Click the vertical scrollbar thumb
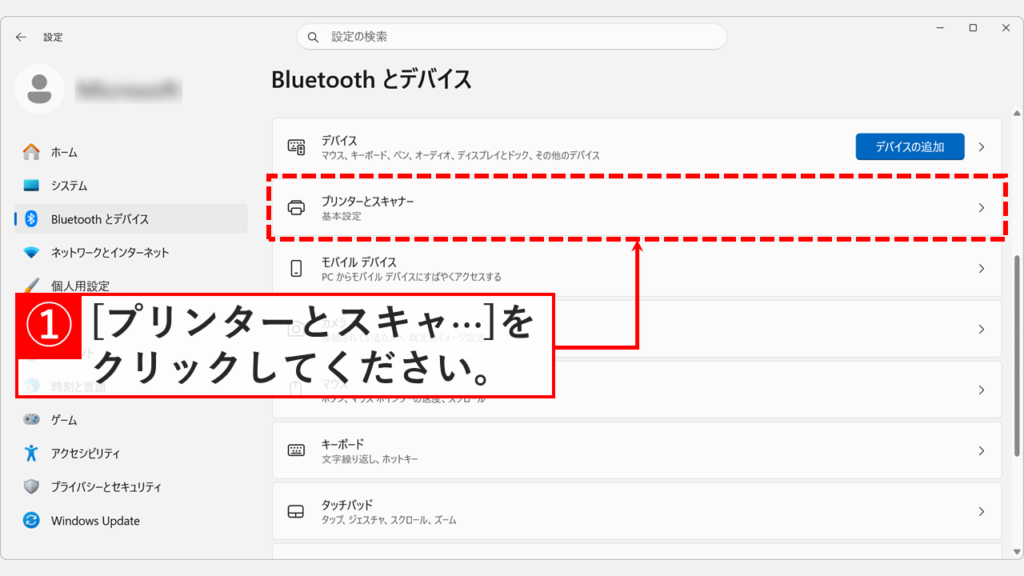The width and height of the screenshot is (1024, 576). click(1017, 356)
